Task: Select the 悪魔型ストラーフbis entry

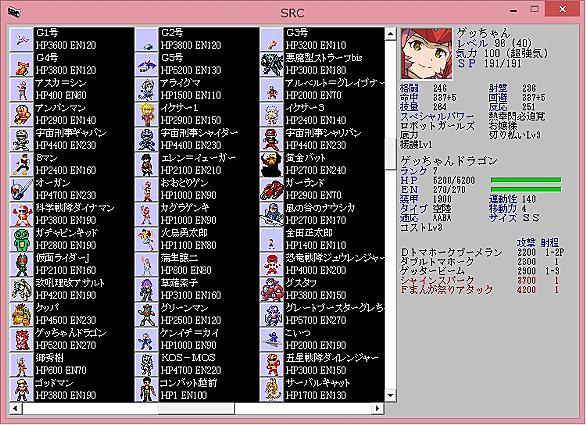Action: [322, 64]
